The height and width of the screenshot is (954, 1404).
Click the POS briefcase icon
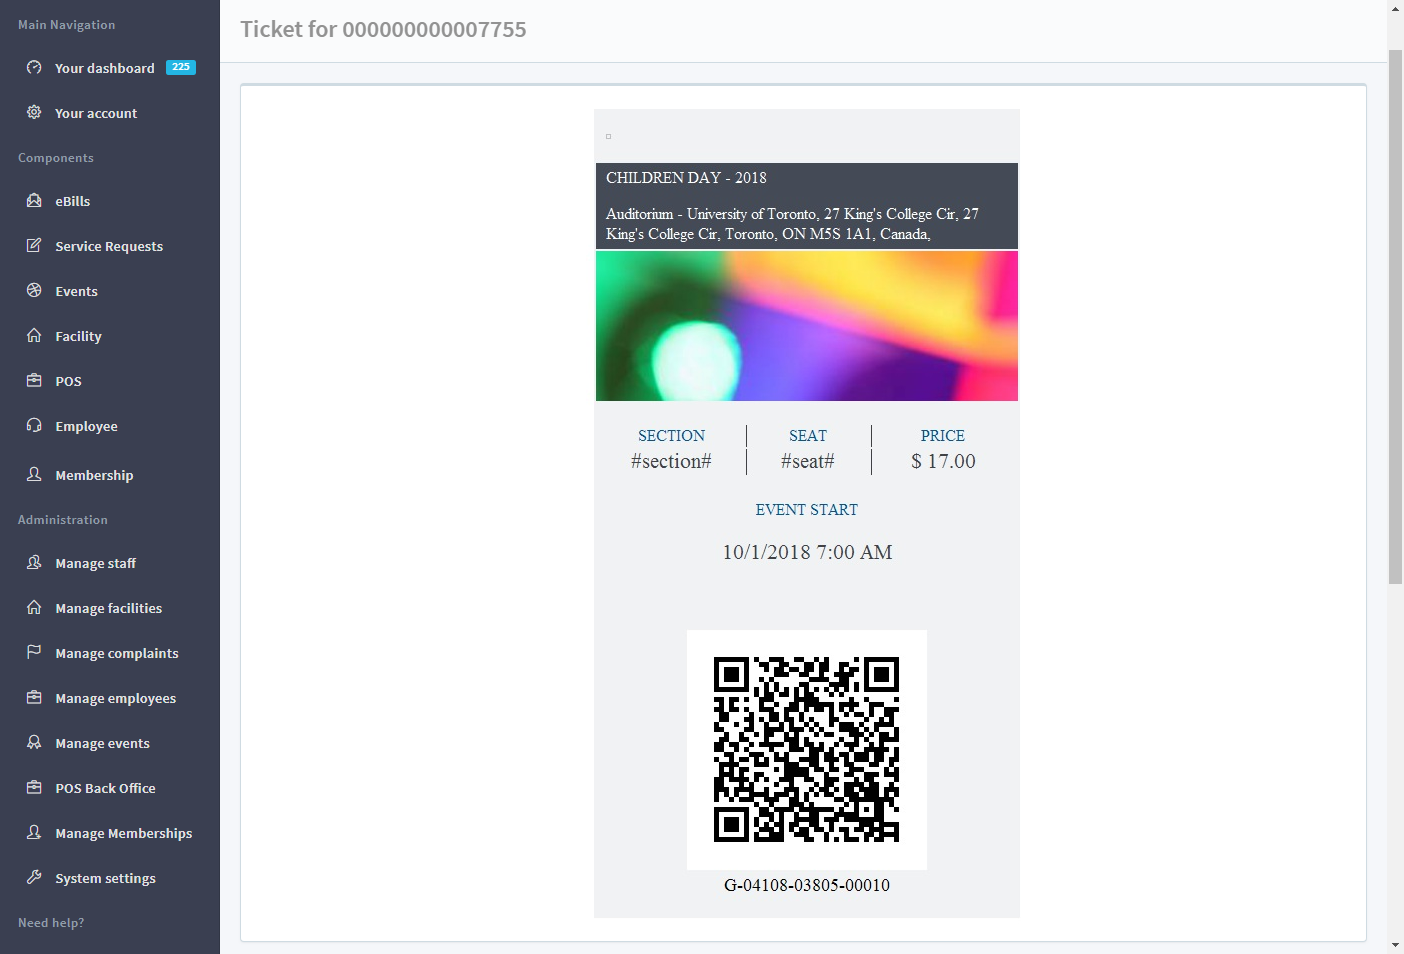click(34, 380)
